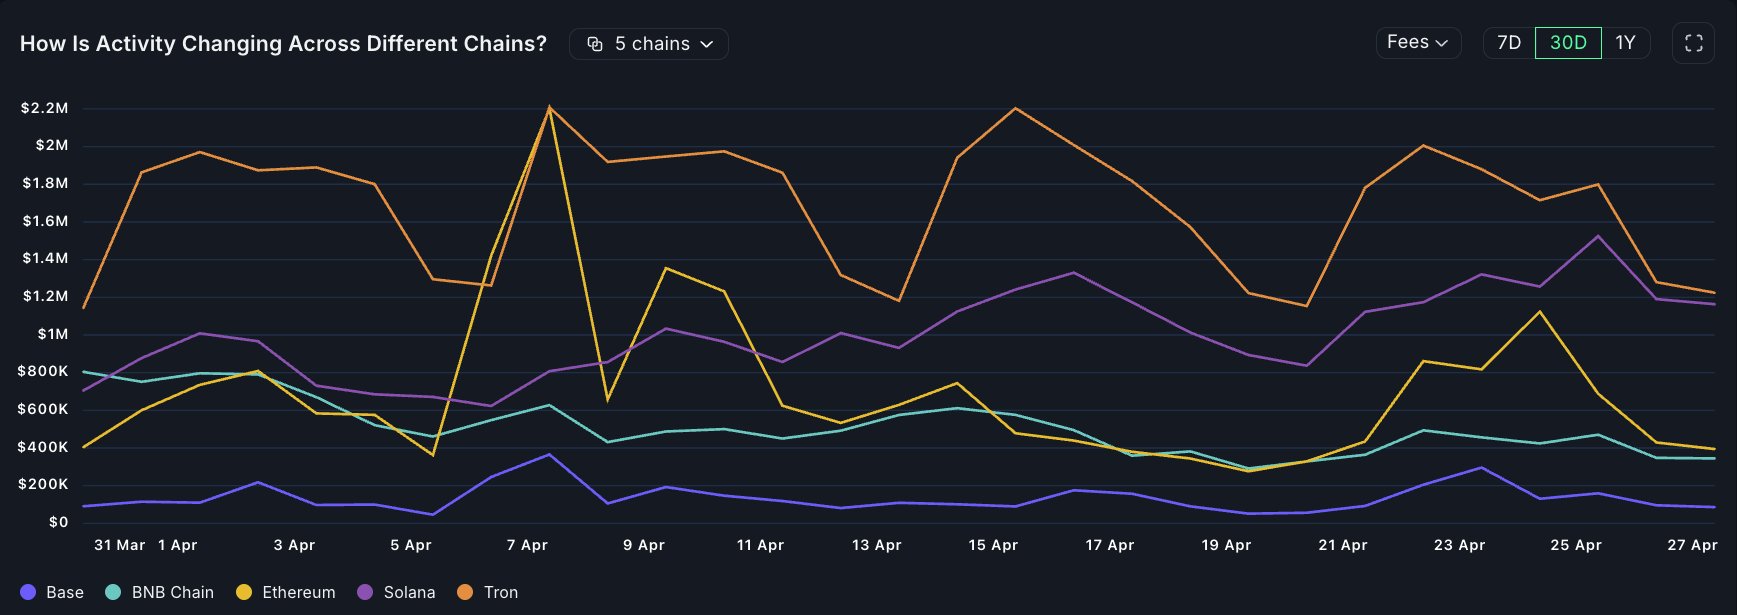Click the yellow Ethereum legend dot
1737x615 pixels.
click(244, 592)
